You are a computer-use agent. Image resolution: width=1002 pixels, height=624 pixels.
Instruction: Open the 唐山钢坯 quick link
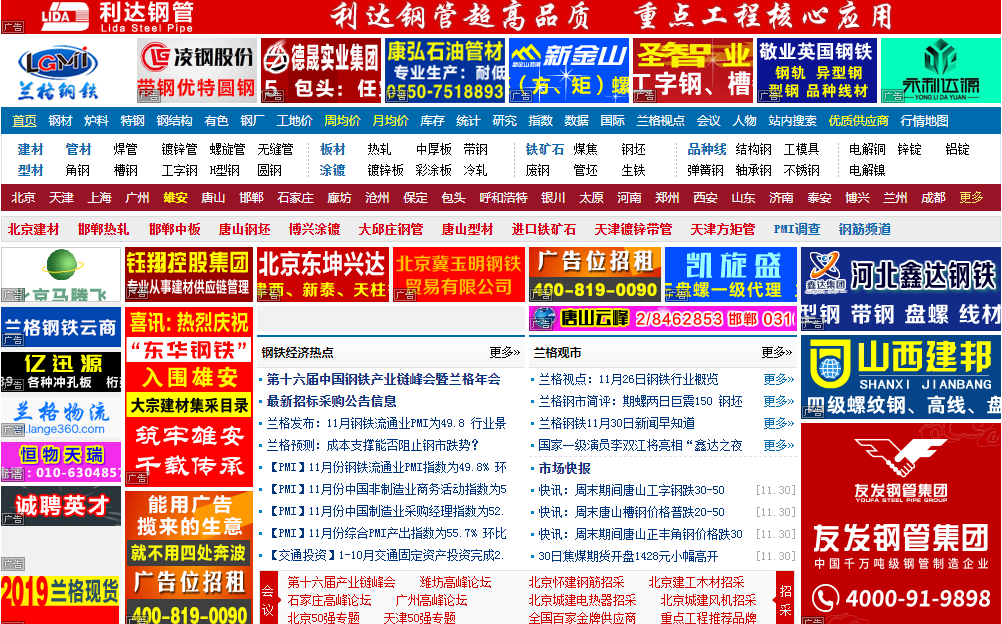pyautogui.click(x=244, y=229)
